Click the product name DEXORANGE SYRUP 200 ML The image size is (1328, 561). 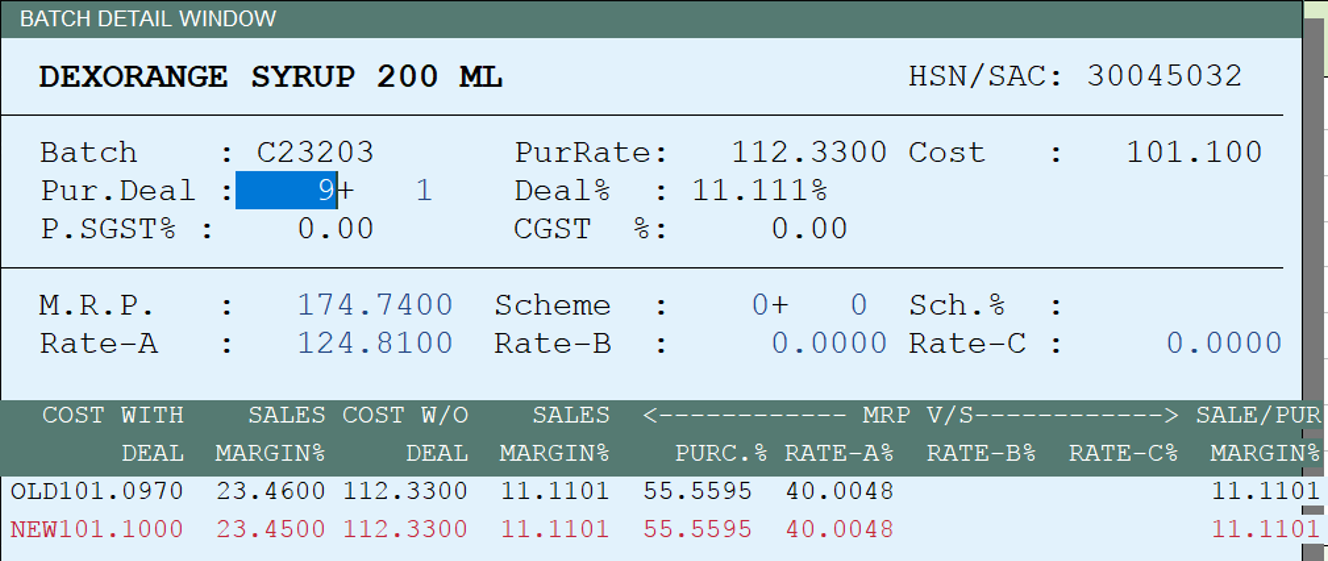click(x=270, y=77)
